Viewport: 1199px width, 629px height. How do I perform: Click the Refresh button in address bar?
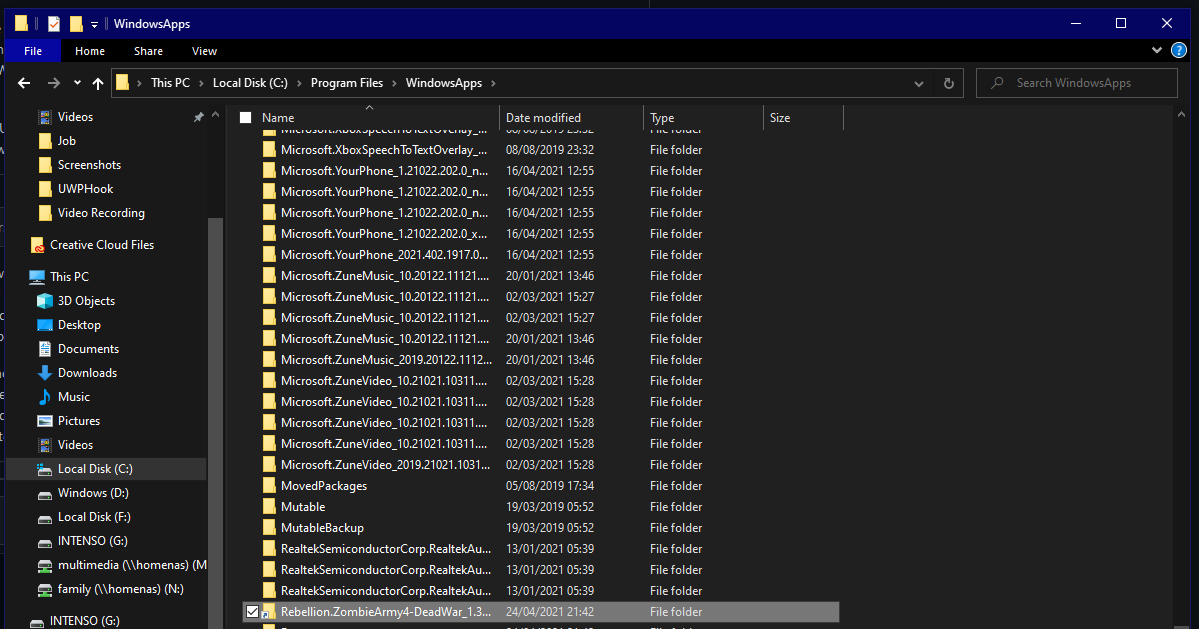click(949, 83)
